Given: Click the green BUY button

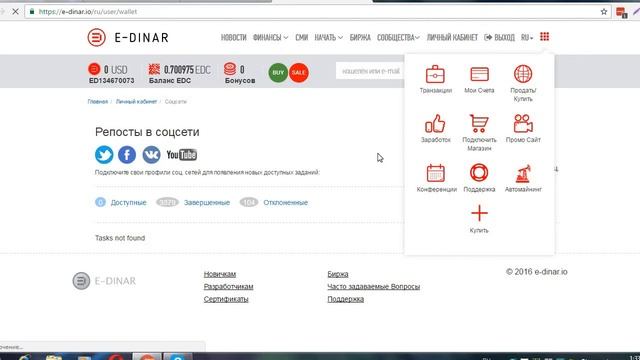Looking at the screenshot, I should pyautogui.click(x=278, y=73).
